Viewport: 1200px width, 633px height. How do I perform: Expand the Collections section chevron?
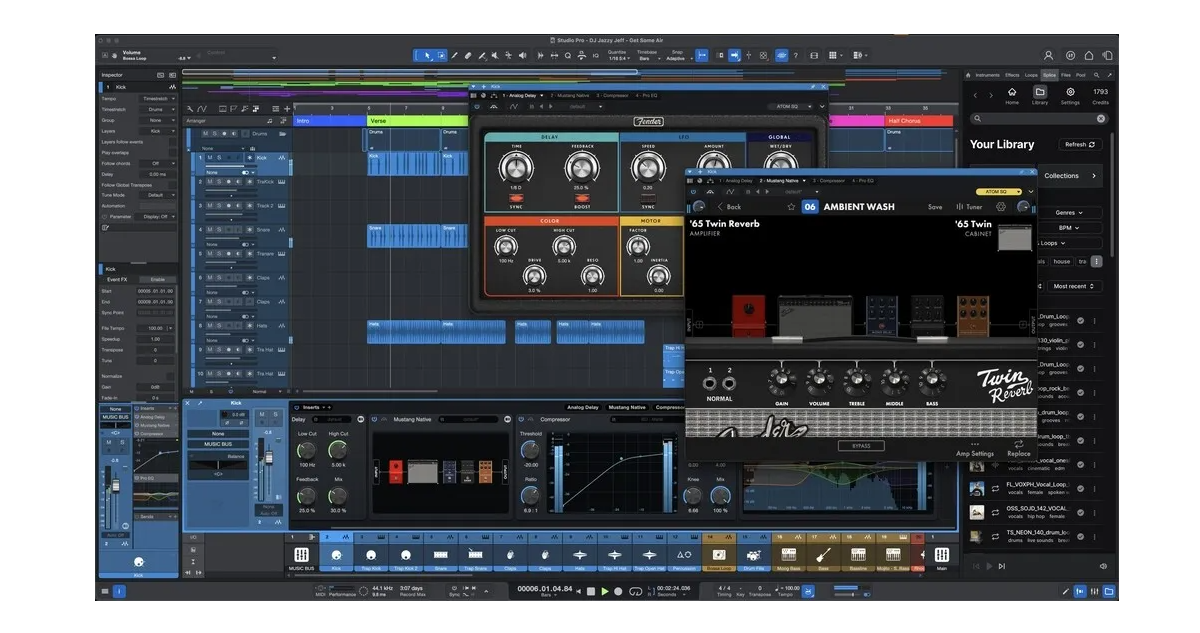[x=1094, y=176]
